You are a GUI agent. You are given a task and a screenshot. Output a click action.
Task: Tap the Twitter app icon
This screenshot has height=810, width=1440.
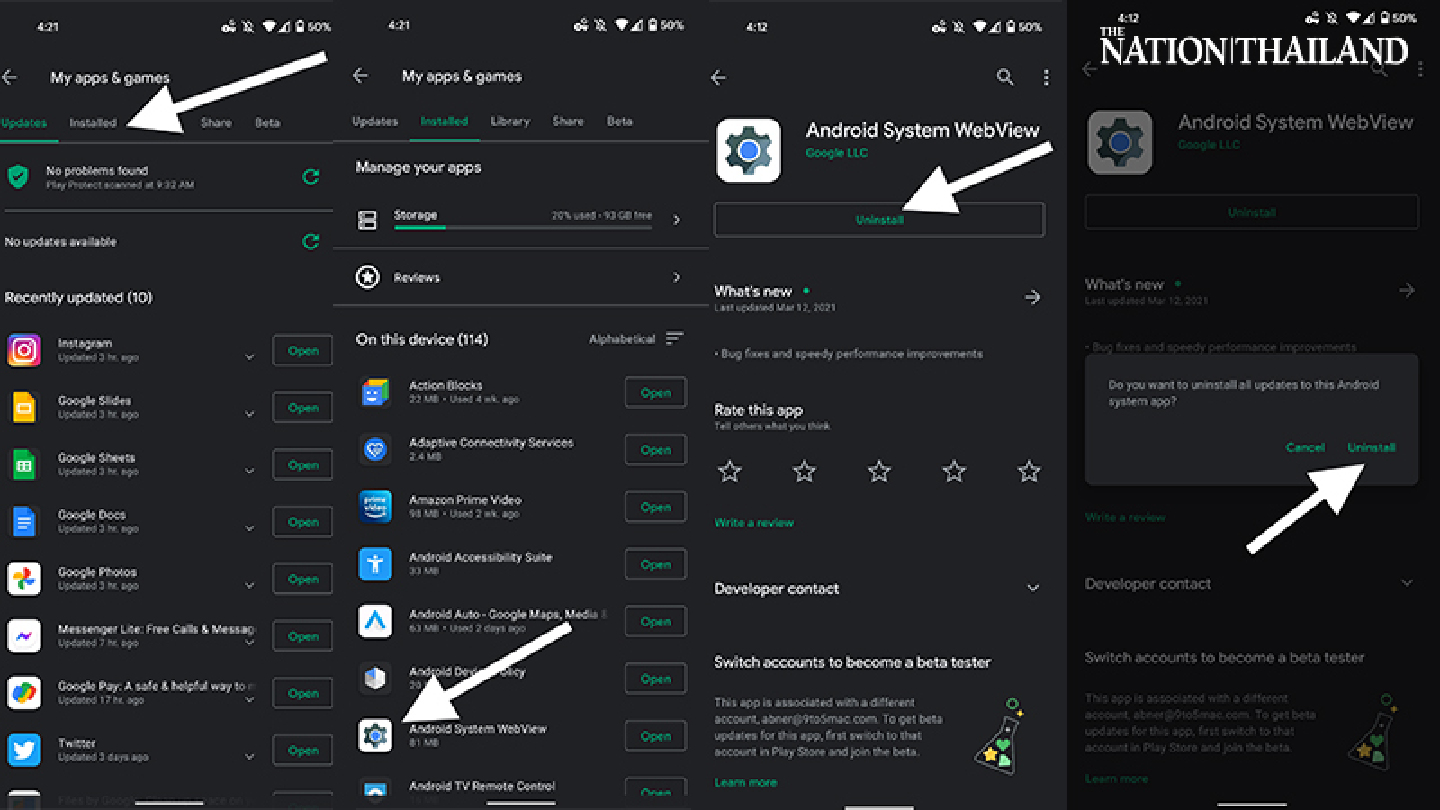coord(24,750)
